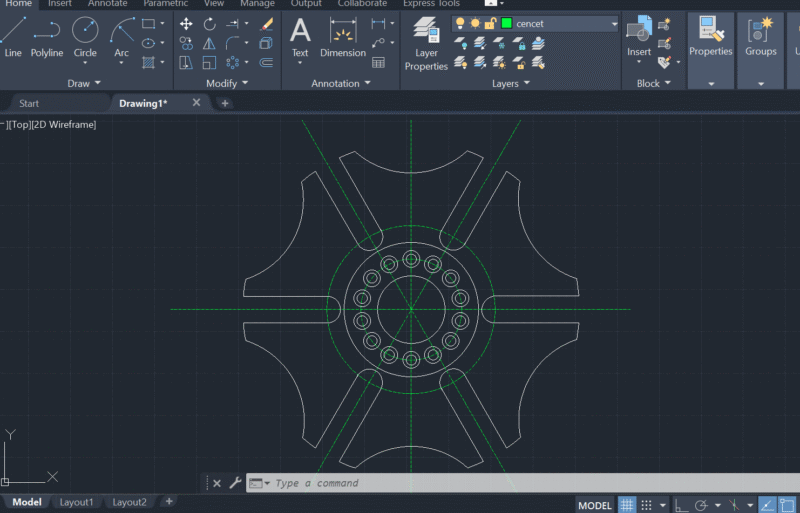Activate the Rotate tool
The width and height of the screenshot is (800, 513).
point(209,23)
